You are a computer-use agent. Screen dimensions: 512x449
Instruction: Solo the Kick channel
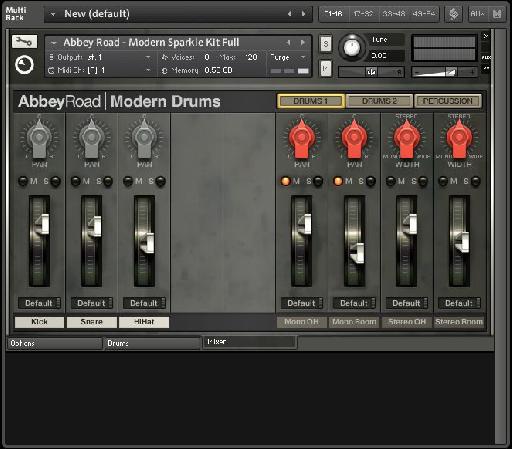click(55, 181)
